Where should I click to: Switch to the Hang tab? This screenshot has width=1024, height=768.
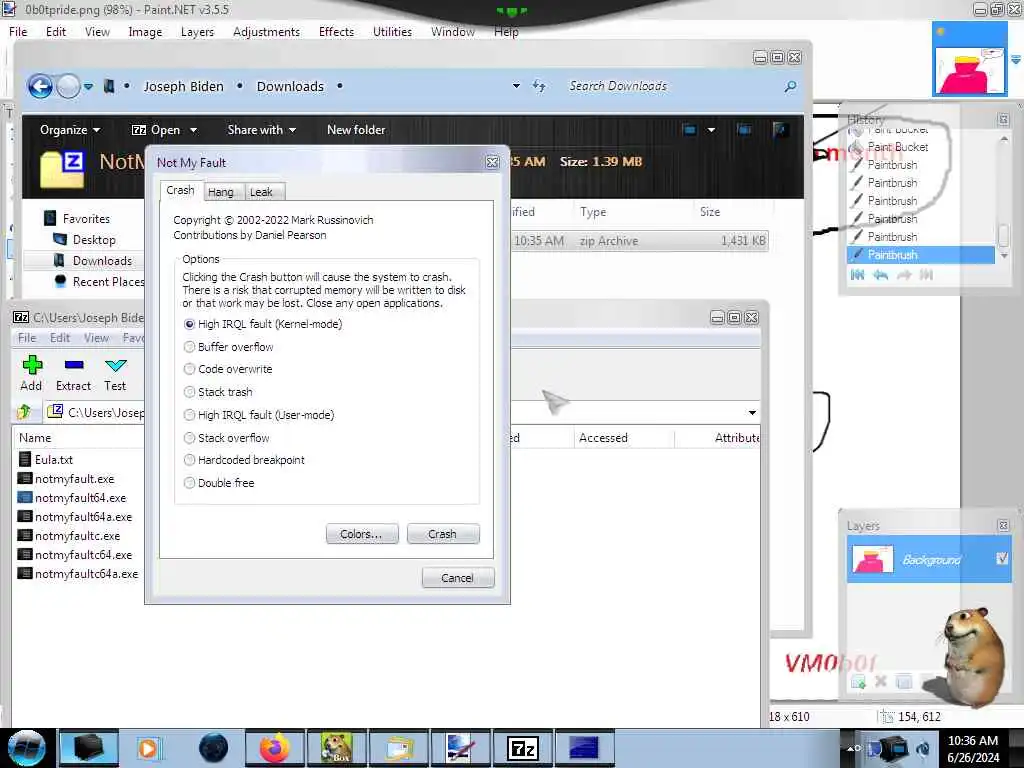click(221, 192)
